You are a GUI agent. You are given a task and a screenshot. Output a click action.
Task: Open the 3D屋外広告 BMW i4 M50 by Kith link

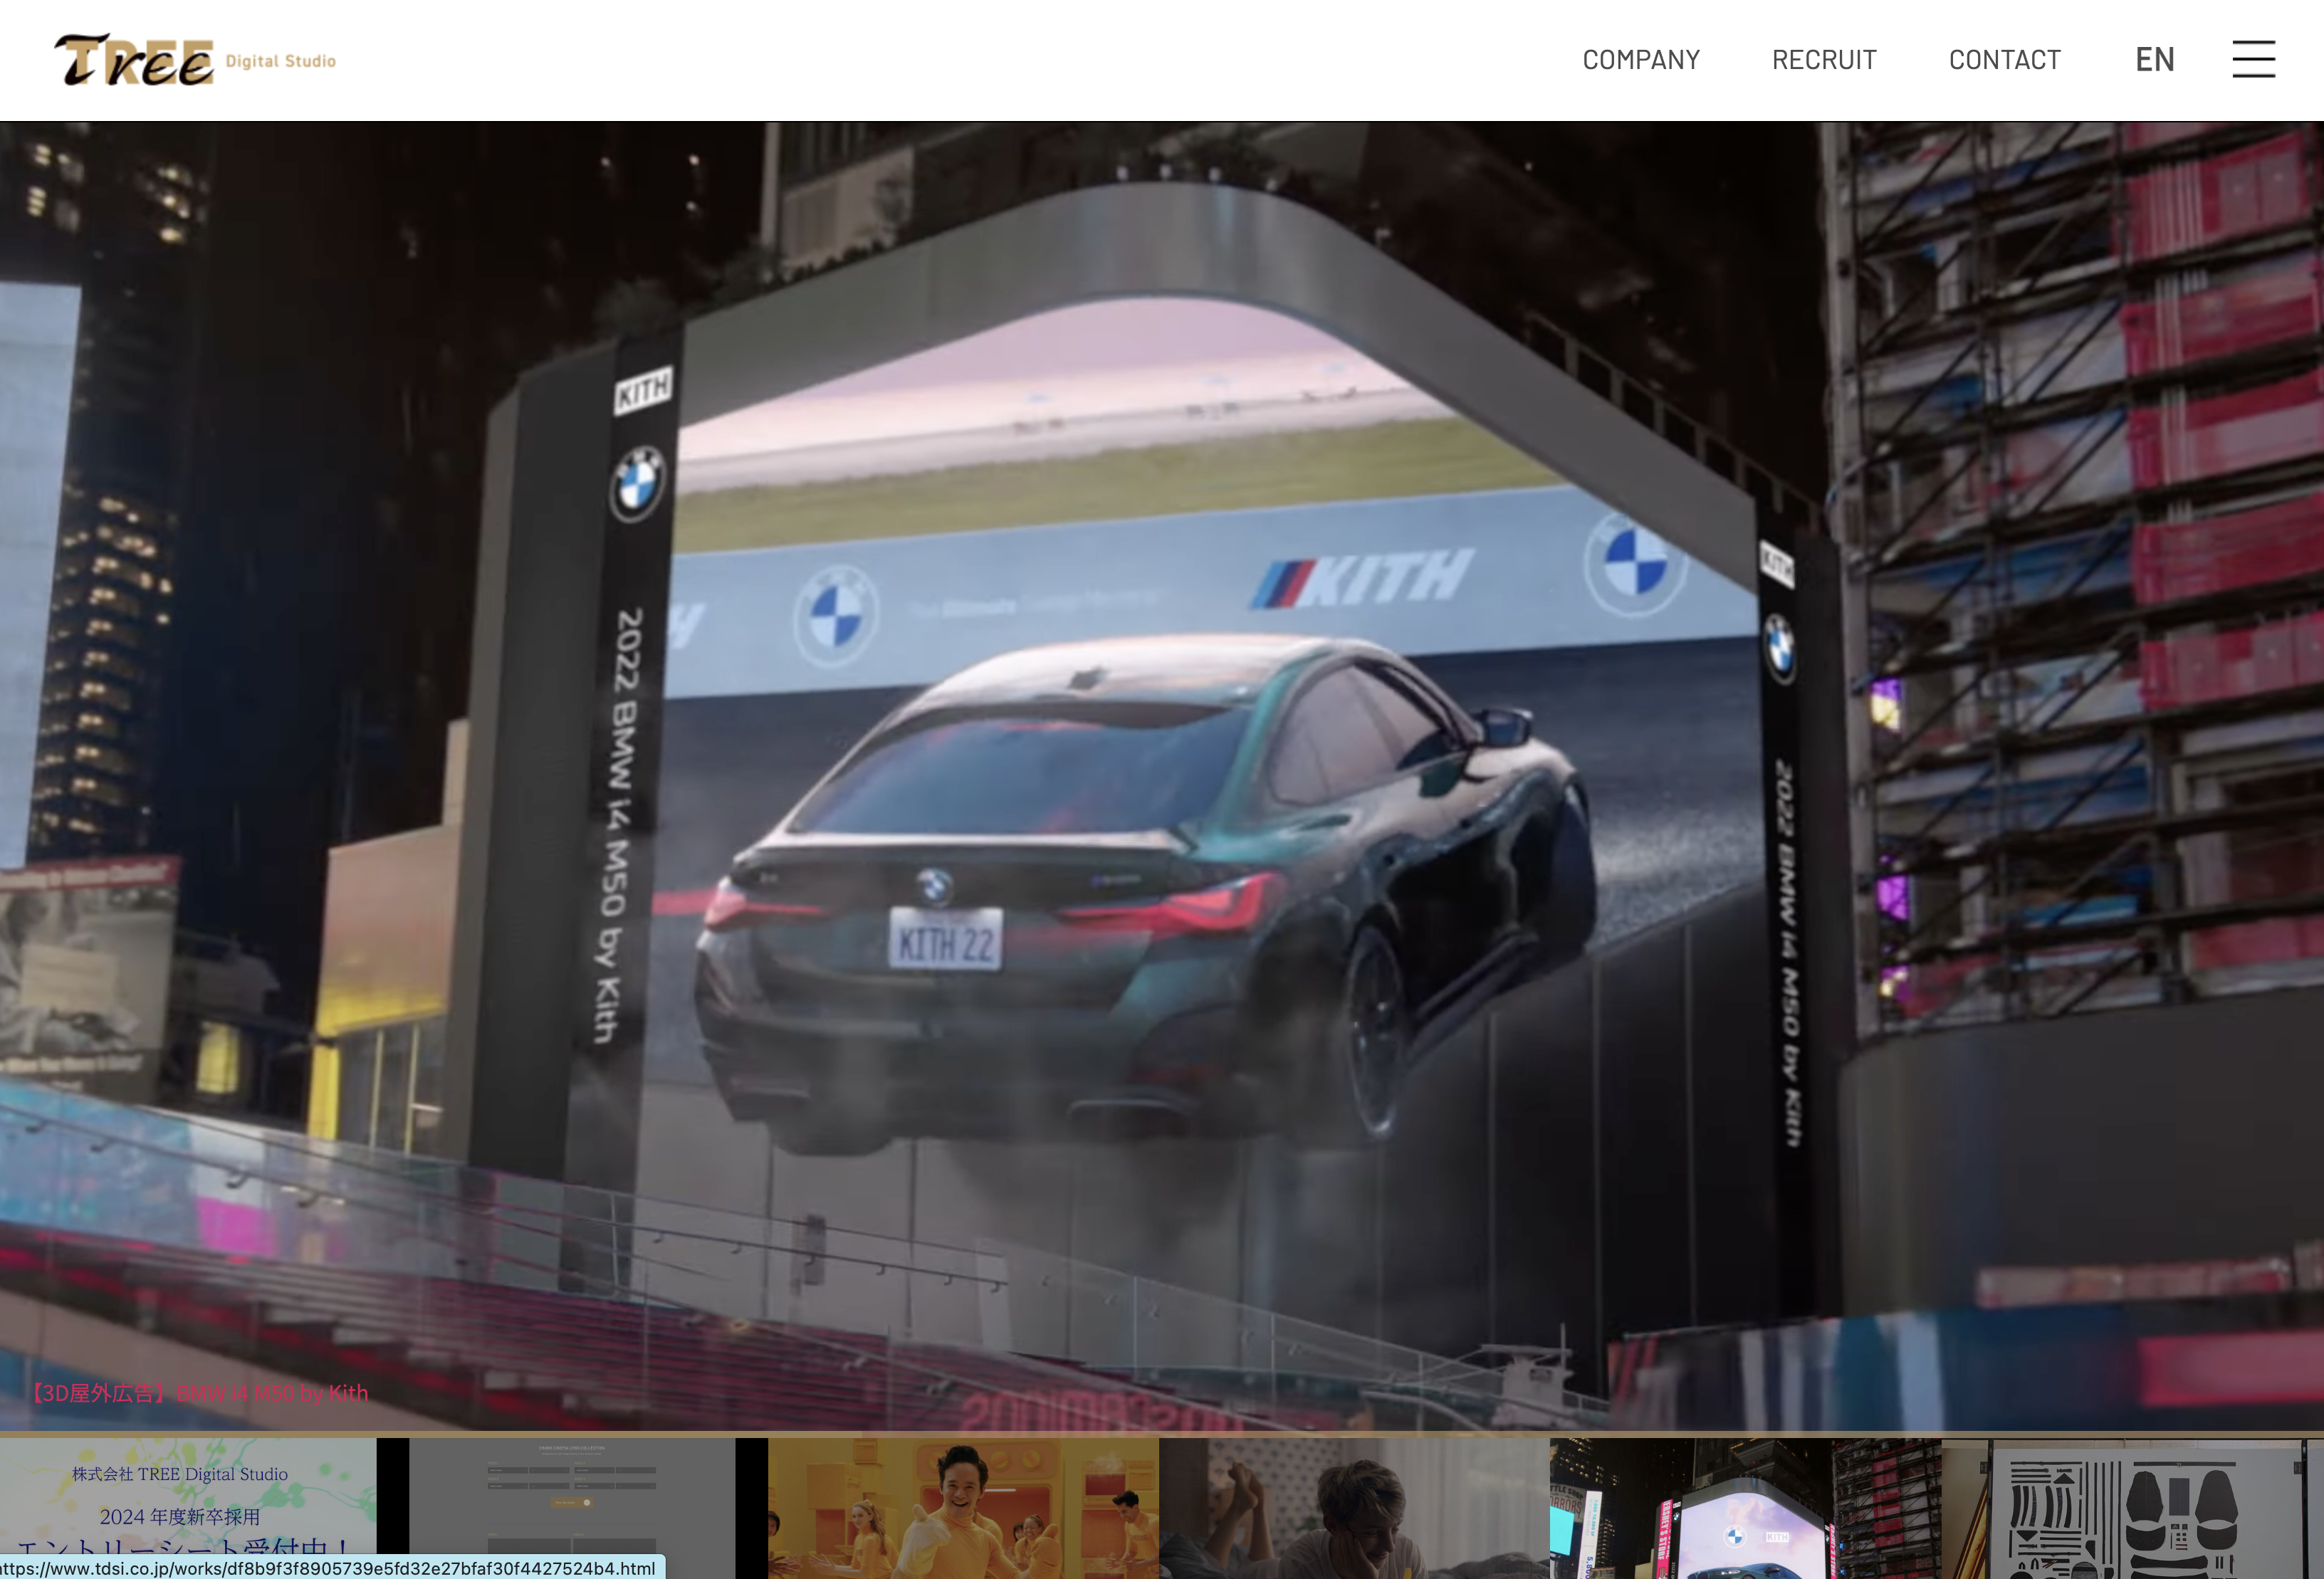point(198,1393)
